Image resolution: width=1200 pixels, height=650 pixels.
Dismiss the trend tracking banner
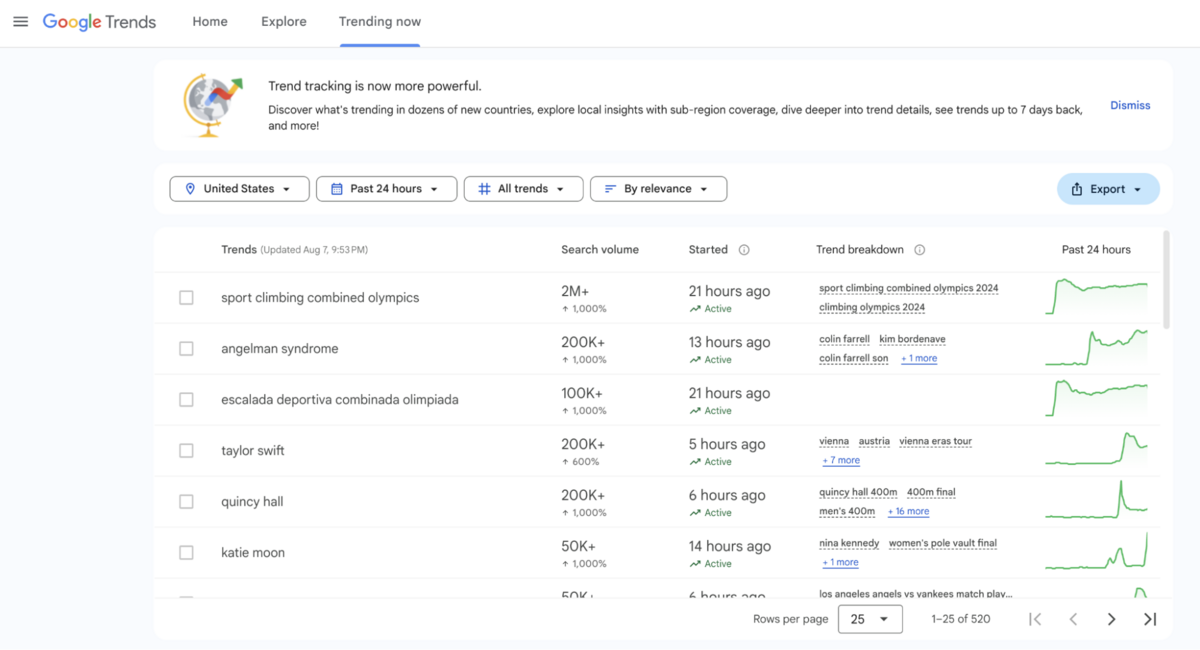[1130, 105]
